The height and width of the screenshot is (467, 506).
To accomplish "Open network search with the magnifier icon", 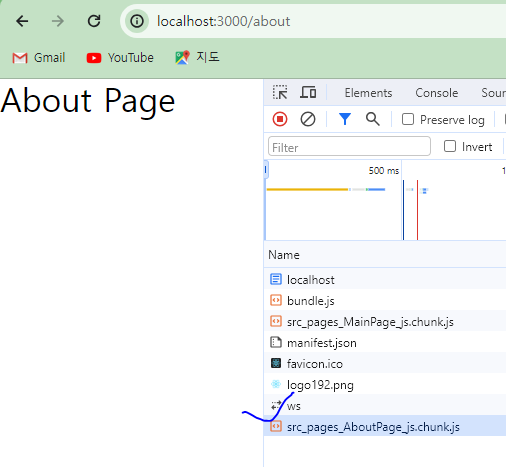I will [373, 119].
